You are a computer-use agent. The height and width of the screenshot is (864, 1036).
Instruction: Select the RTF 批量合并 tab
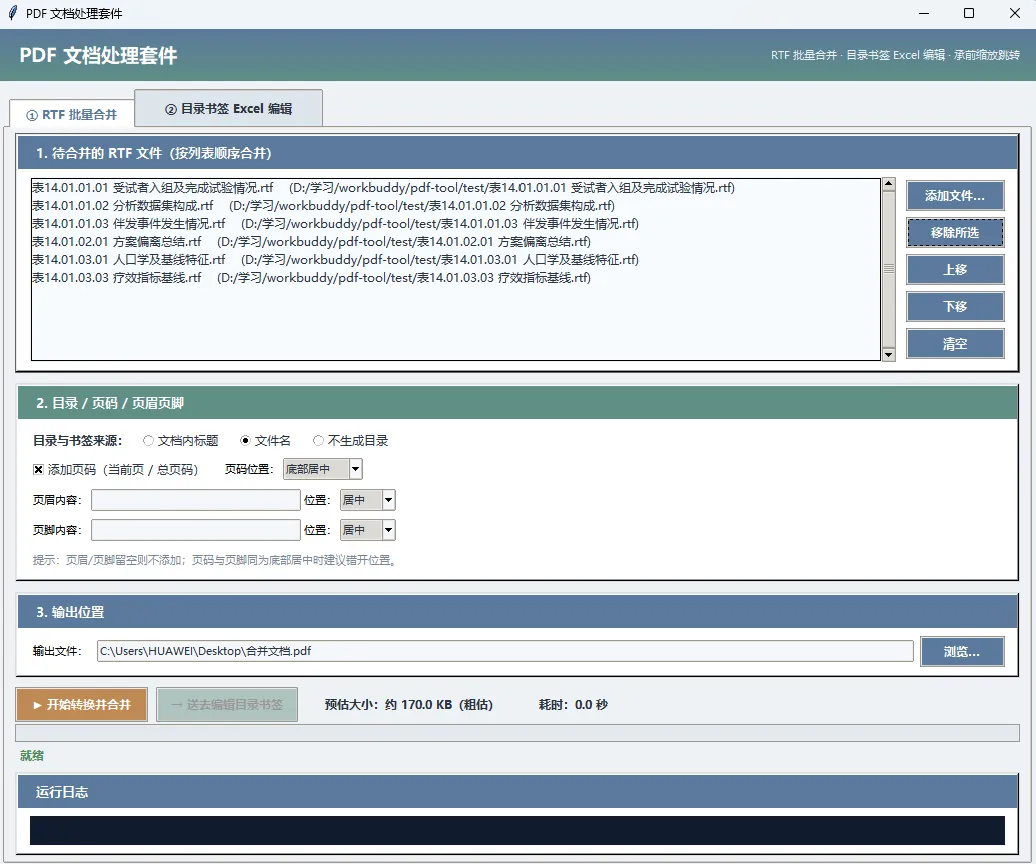pos(72,114)
